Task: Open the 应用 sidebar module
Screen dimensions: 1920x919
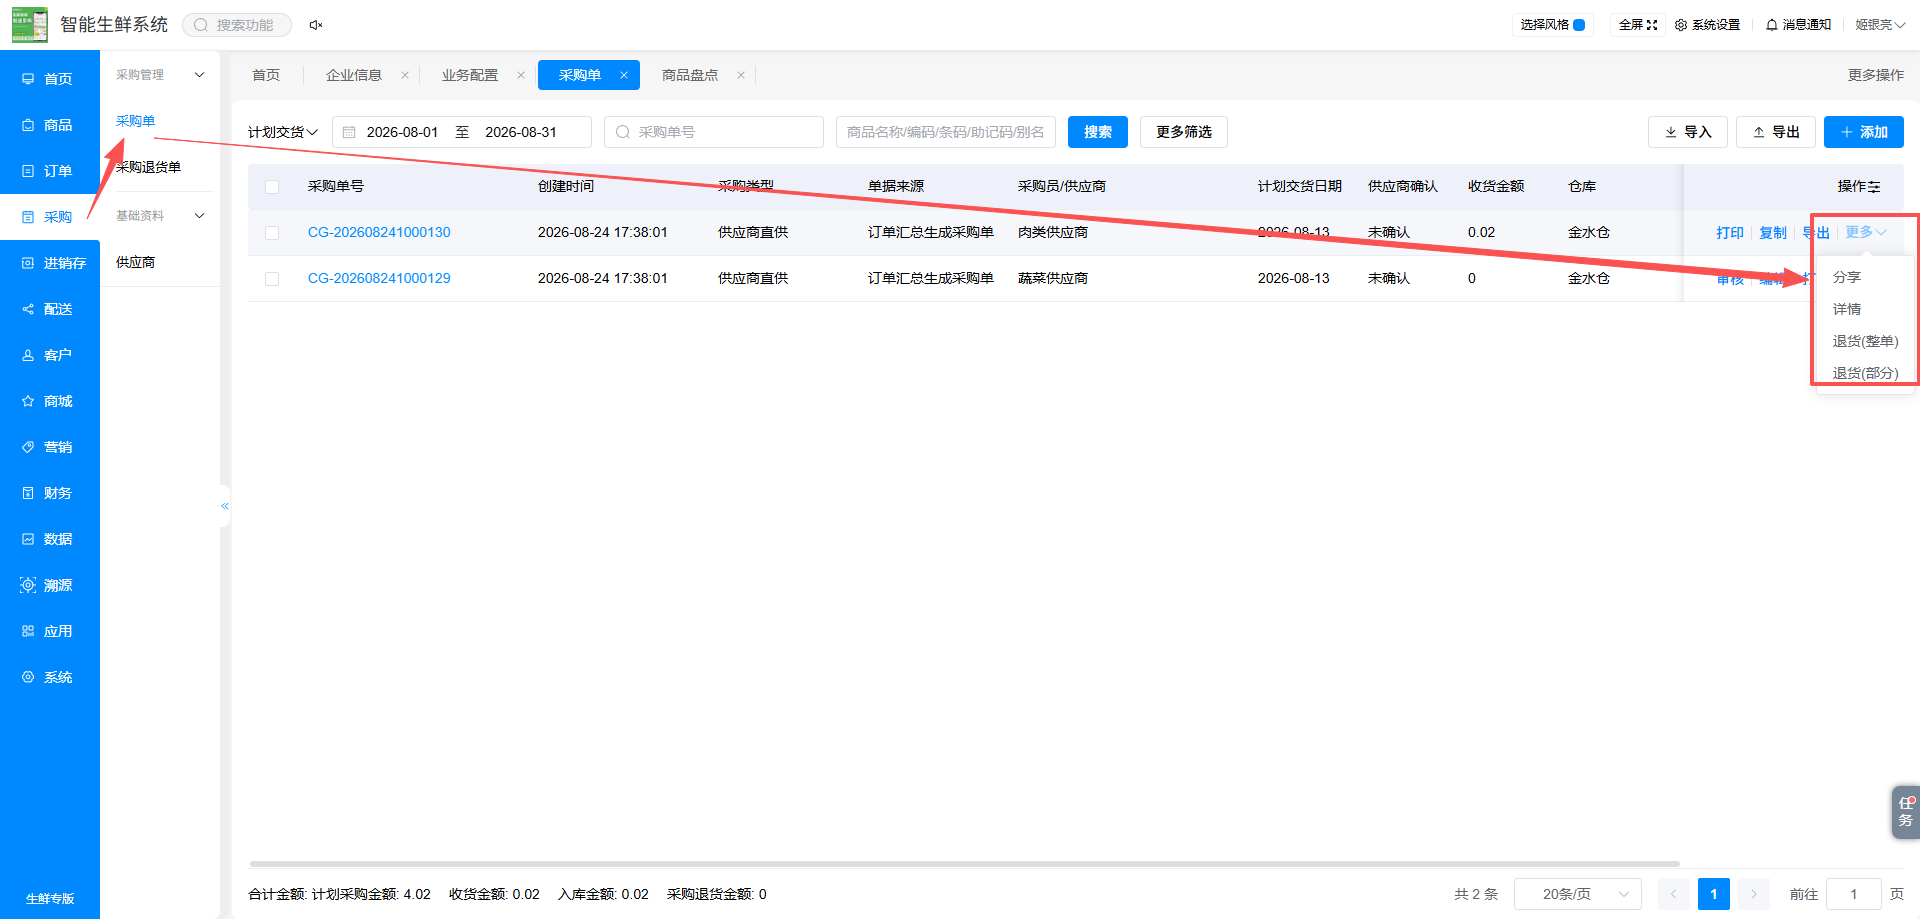Action: pos(49,631)
